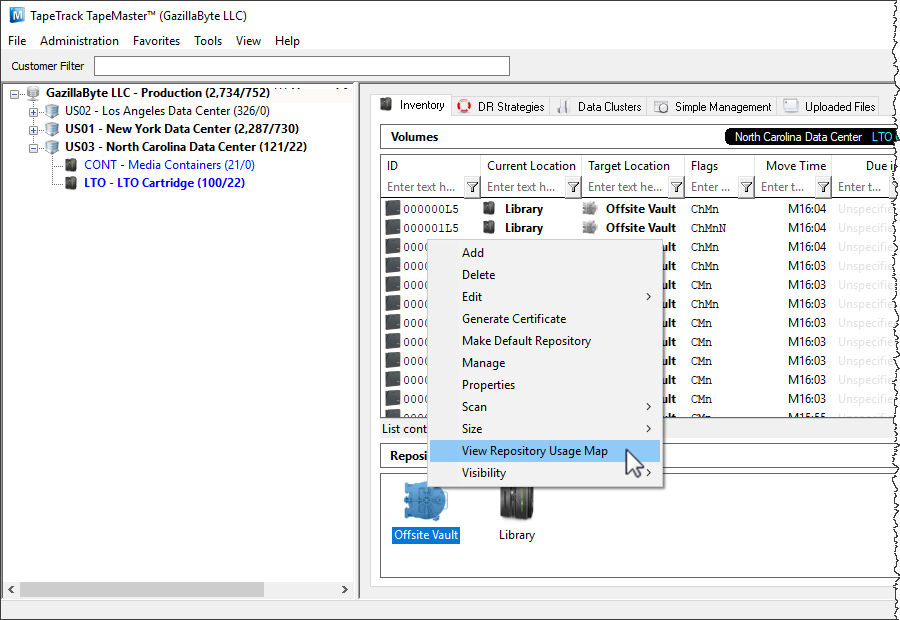Click the US01 New York data center icon
Image resolution: width=900 pixels, height=620 pixels.
click(x=52, y=129)
